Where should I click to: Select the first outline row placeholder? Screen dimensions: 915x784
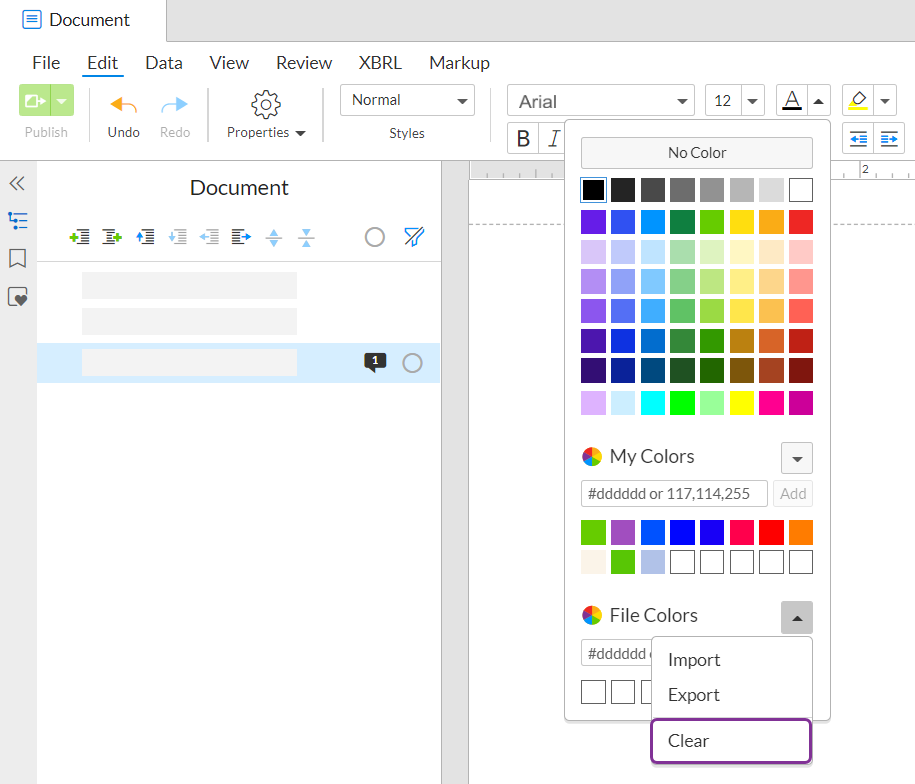[x=189, y=285]
